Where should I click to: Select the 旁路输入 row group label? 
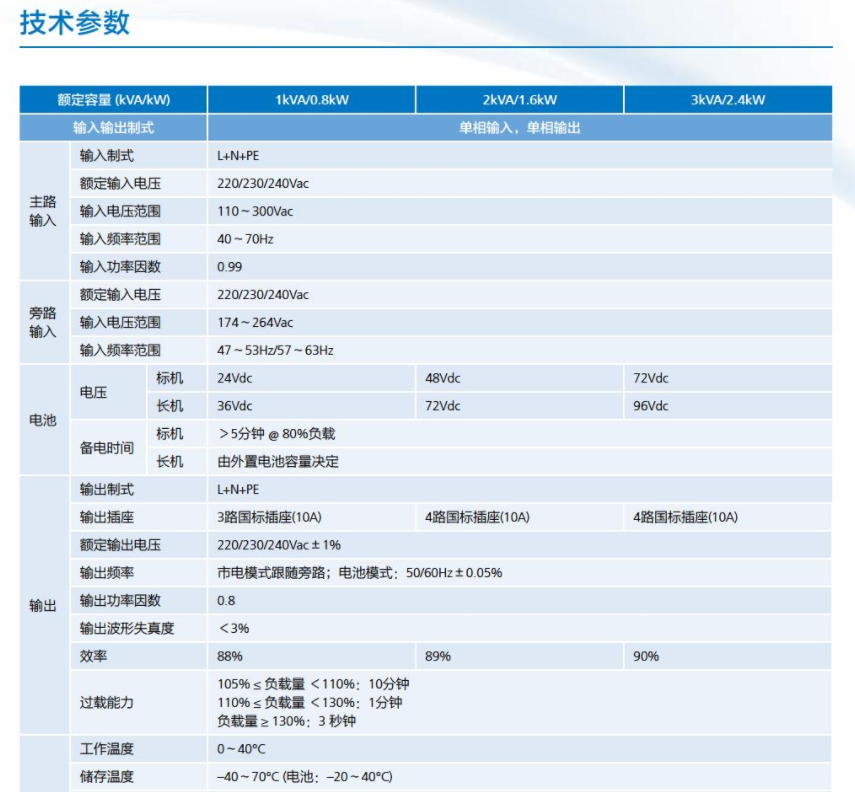[43, 322]
